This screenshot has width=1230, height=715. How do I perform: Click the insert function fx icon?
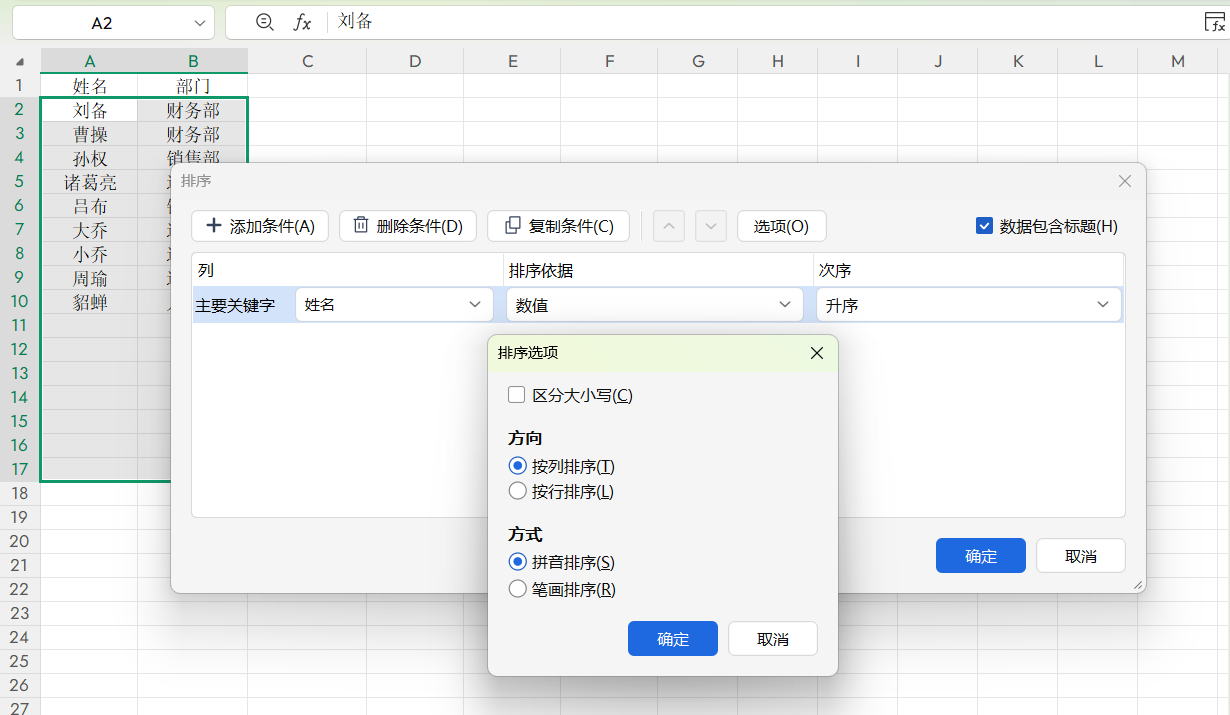click(x=302, y=22)
